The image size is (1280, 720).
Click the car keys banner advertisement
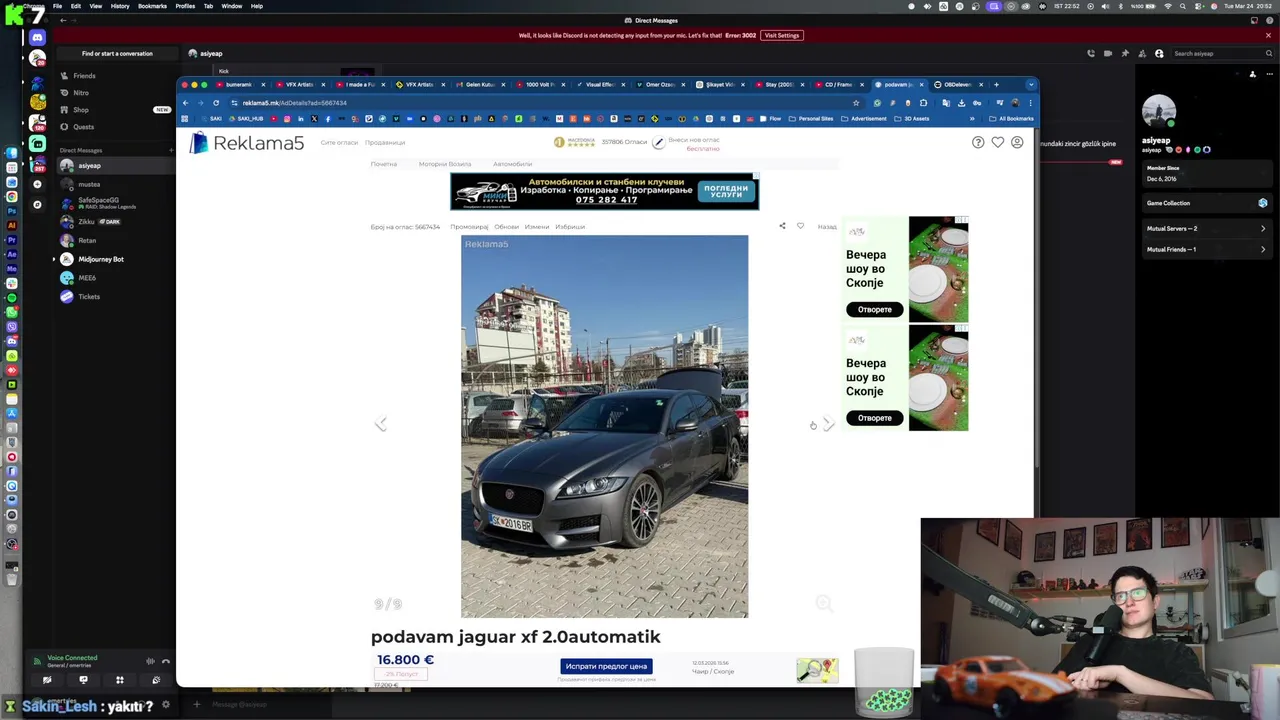coord(604,191)
